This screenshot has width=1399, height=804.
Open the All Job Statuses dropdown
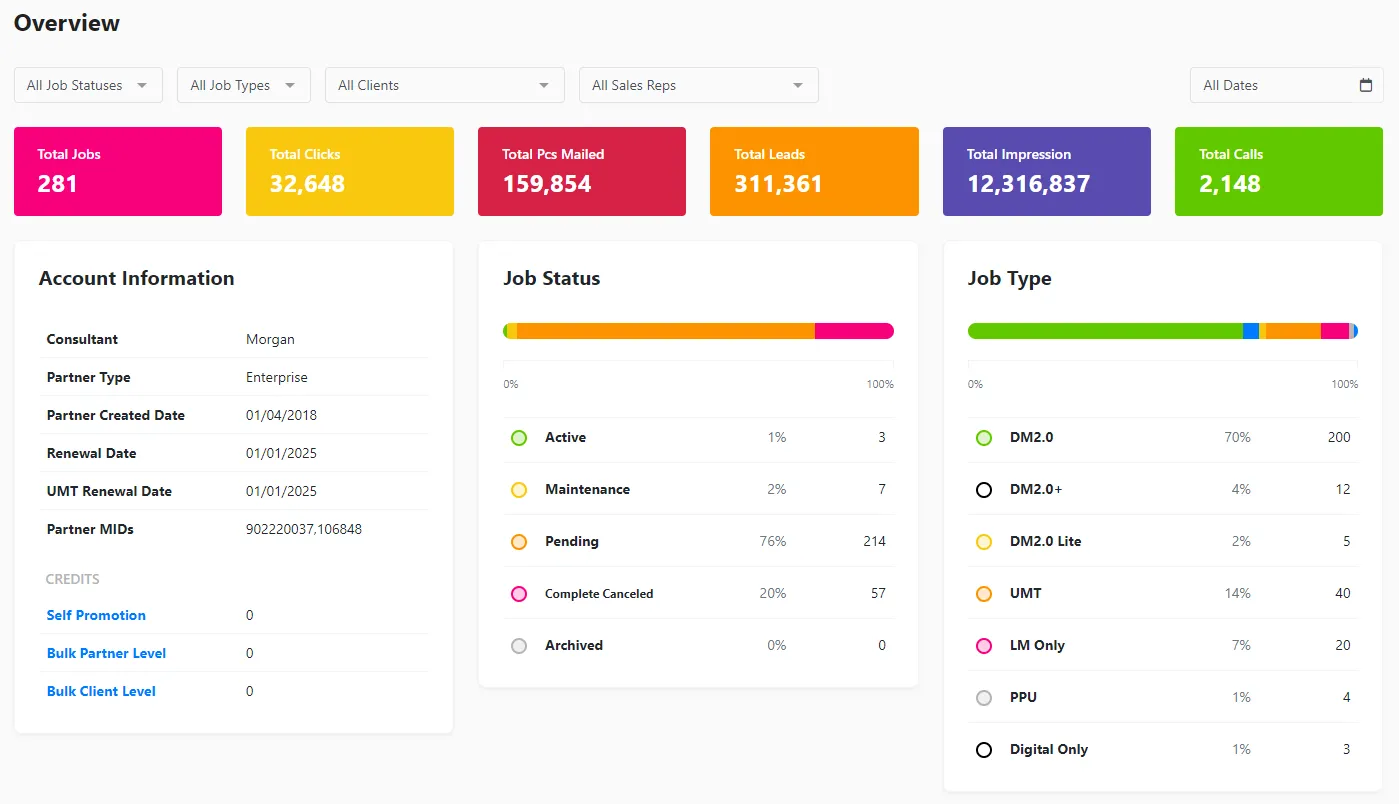tap(87, 85)
